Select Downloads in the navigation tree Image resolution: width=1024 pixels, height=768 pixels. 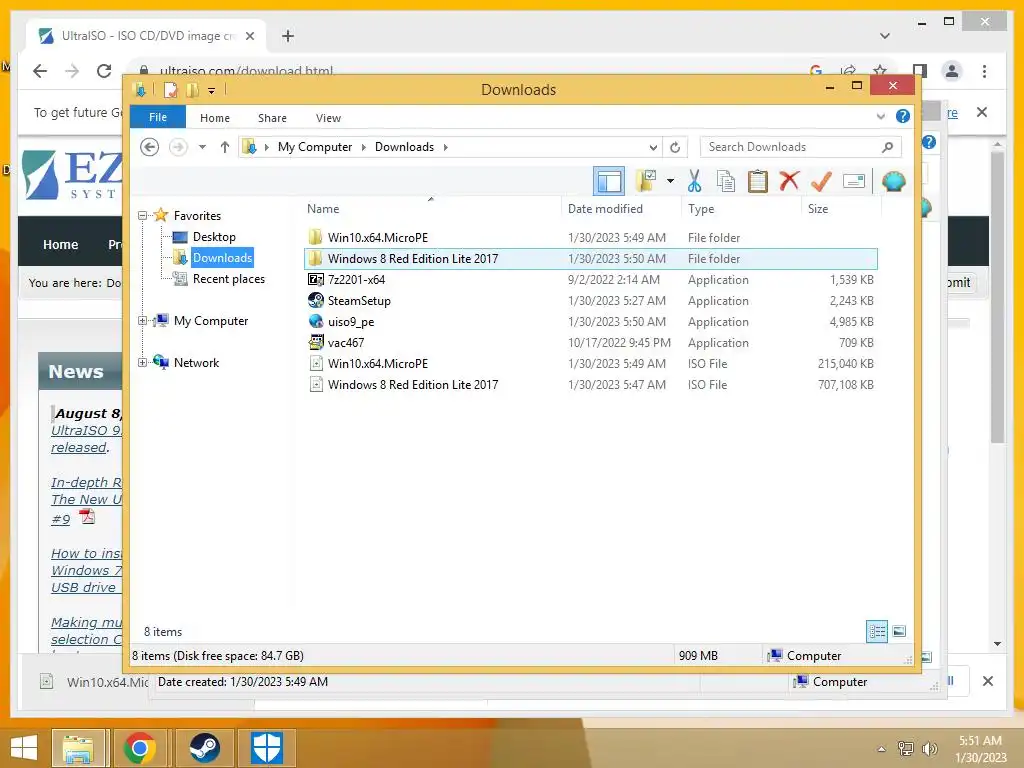(222, 257)
